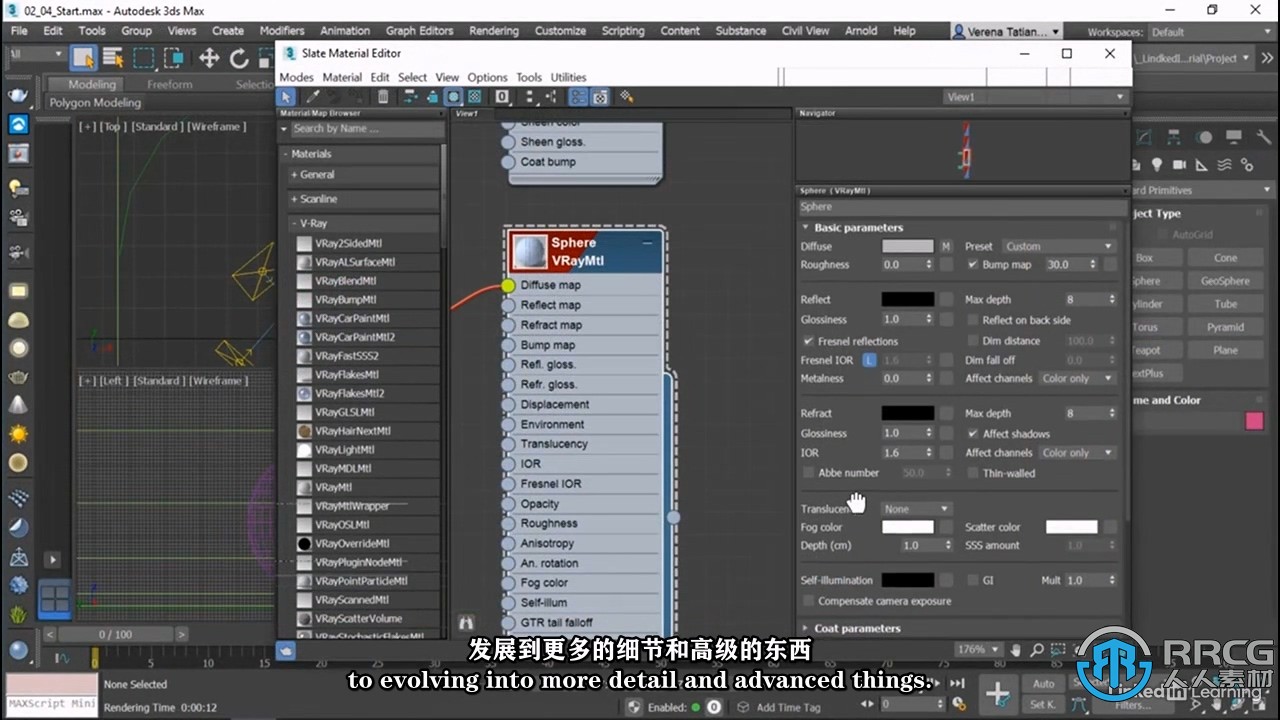
Task: Click the Select and Move tool
Action: (x=209, y=58)
